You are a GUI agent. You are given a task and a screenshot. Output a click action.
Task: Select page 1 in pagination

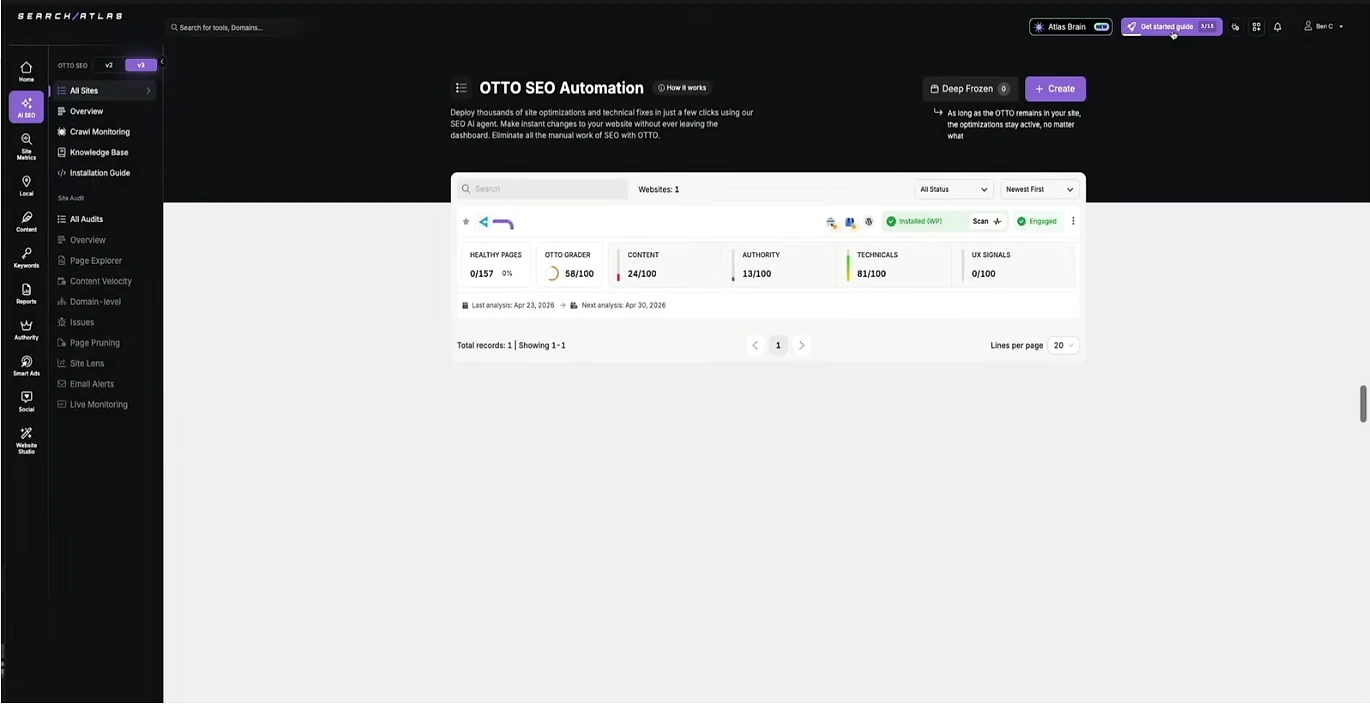(778, 345)
